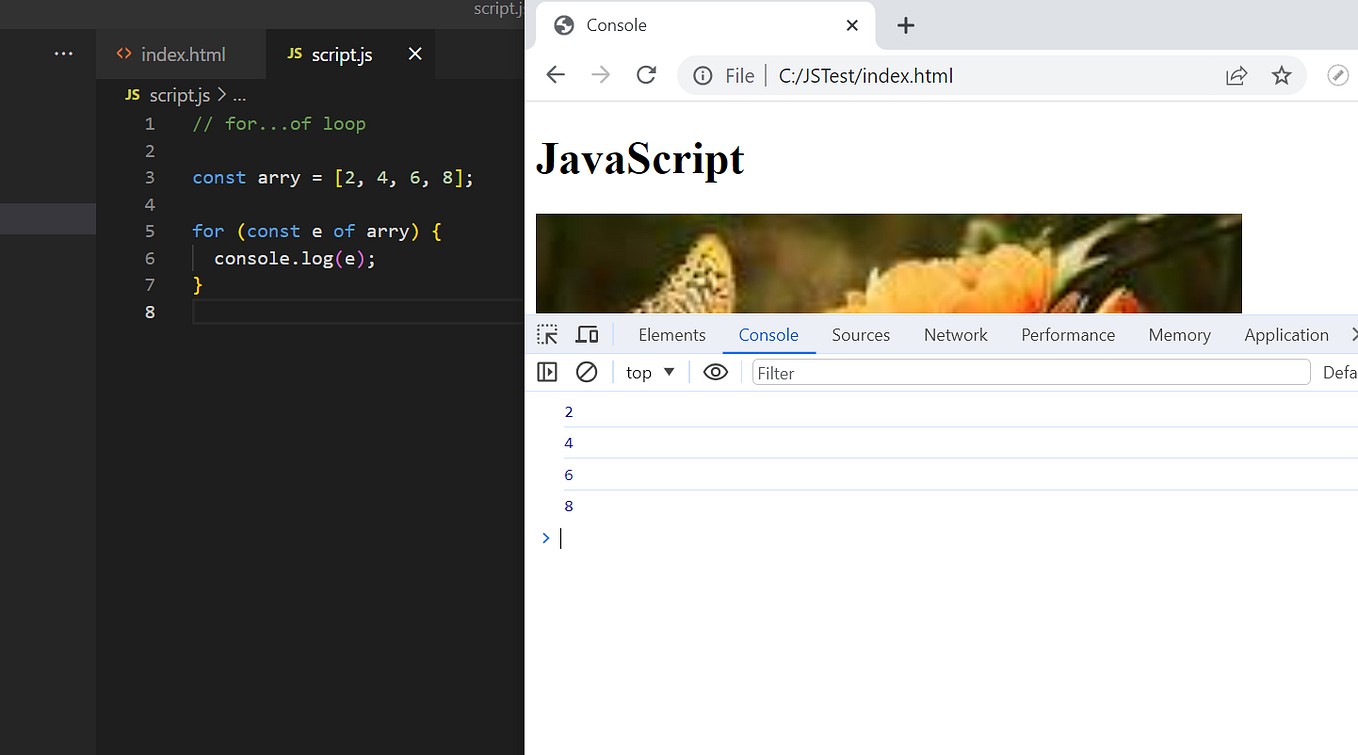Go back with the browser back arrow

point(555,75)
